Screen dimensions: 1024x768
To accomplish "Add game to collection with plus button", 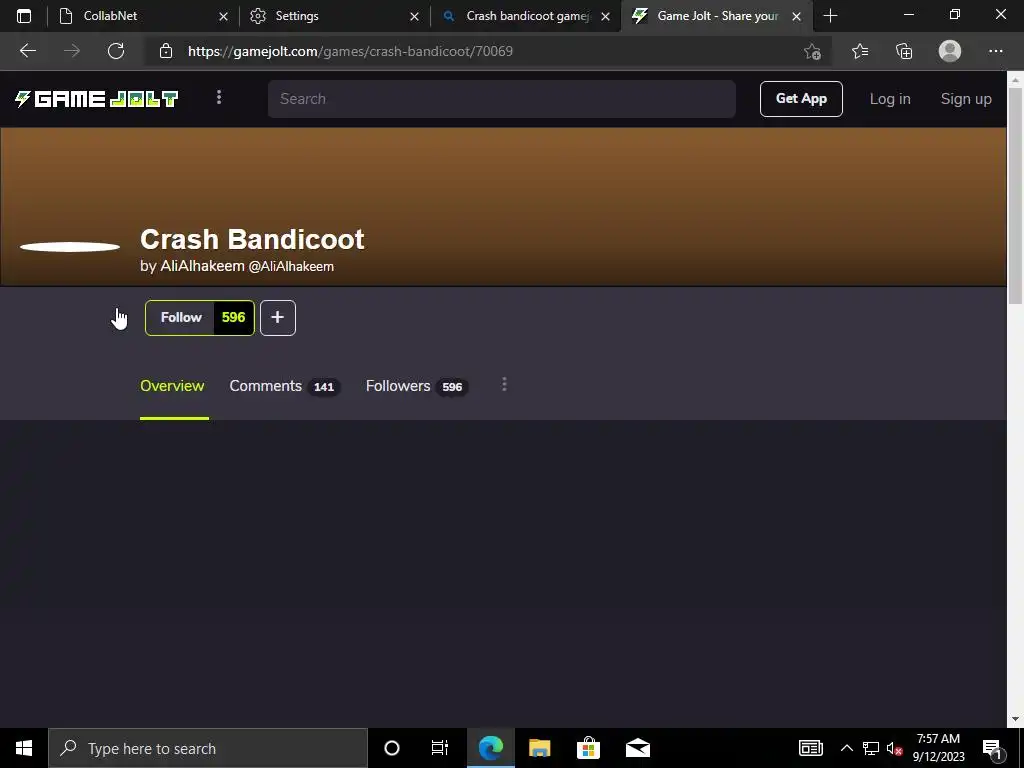I will pyautogui.click(x=278, y=317).
